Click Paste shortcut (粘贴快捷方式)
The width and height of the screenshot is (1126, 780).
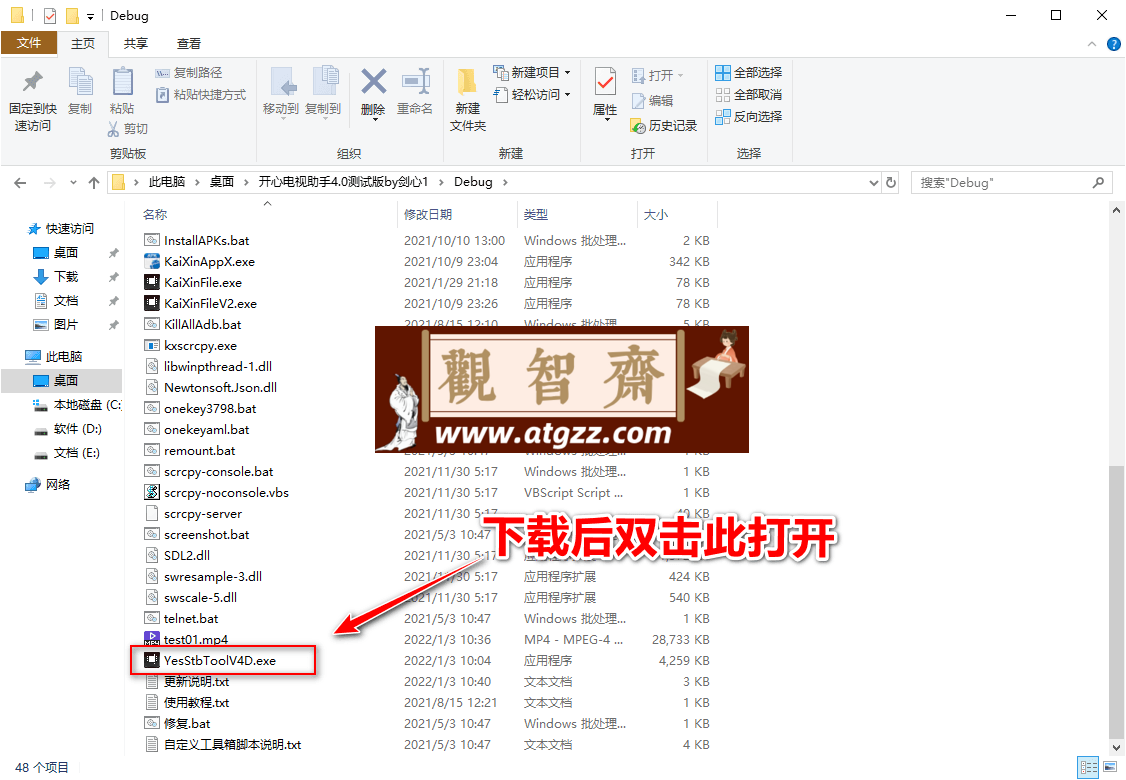(x=200, y=95)
